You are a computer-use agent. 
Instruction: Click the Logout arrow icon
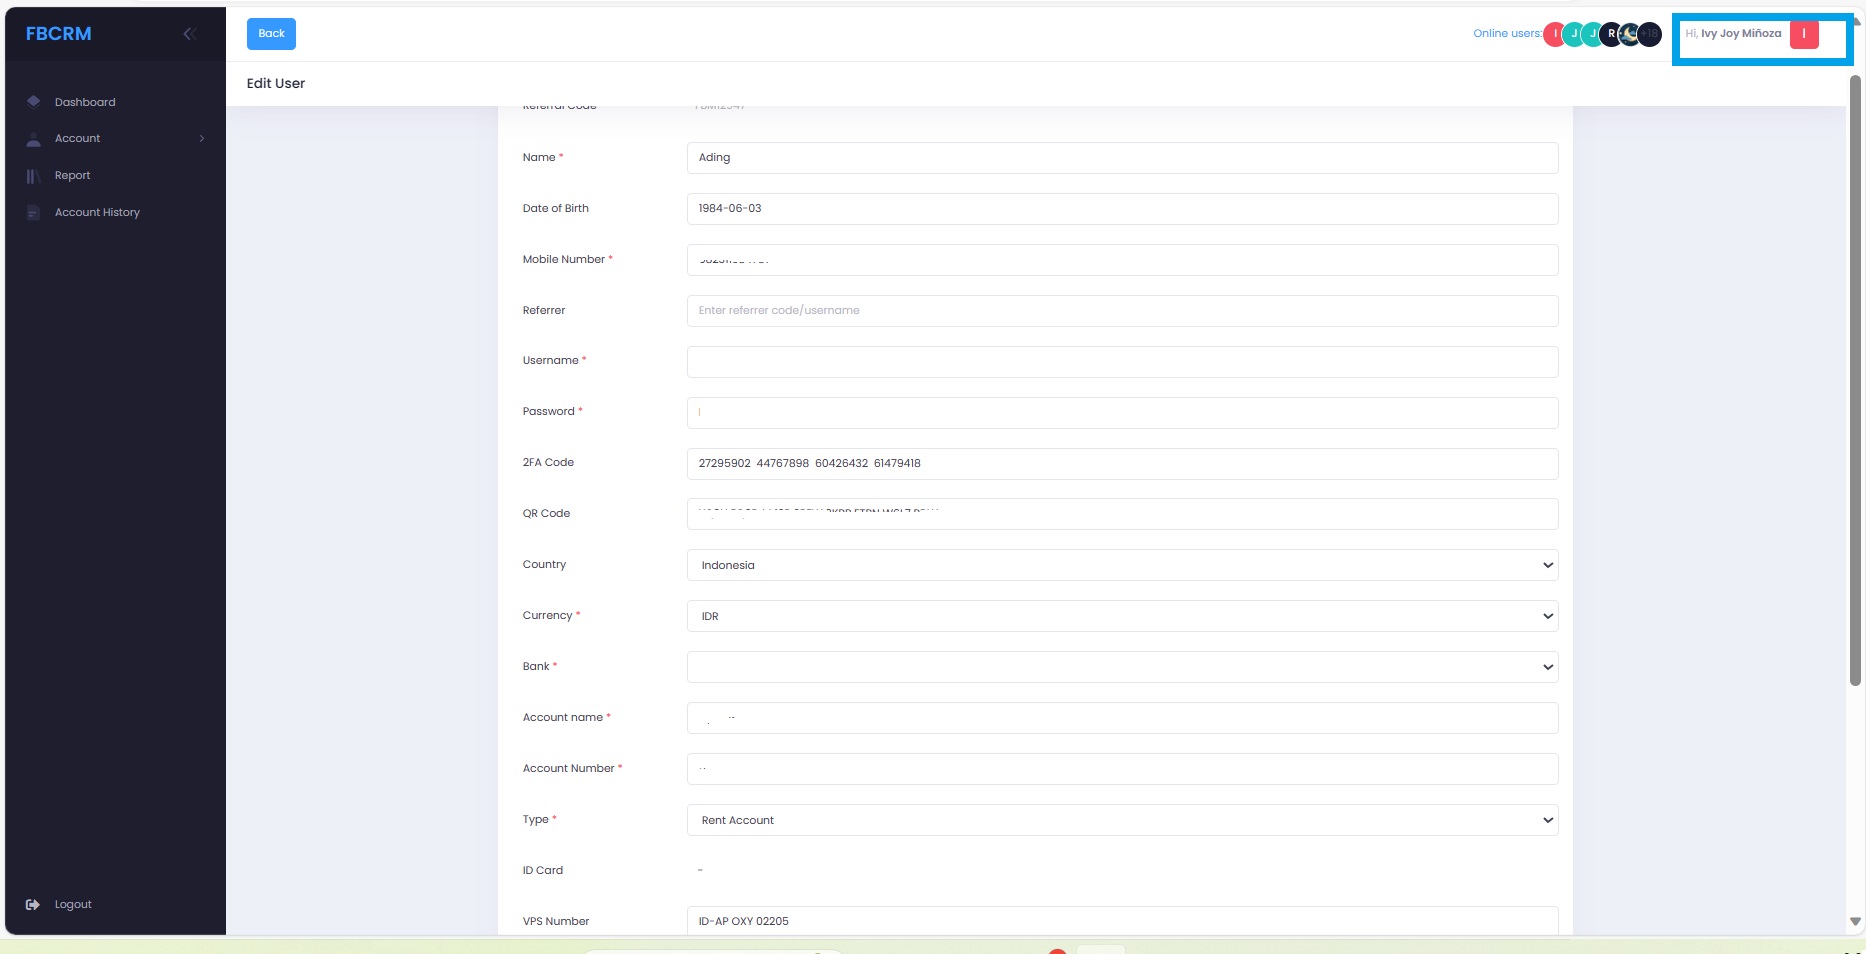tap(33, 904)
